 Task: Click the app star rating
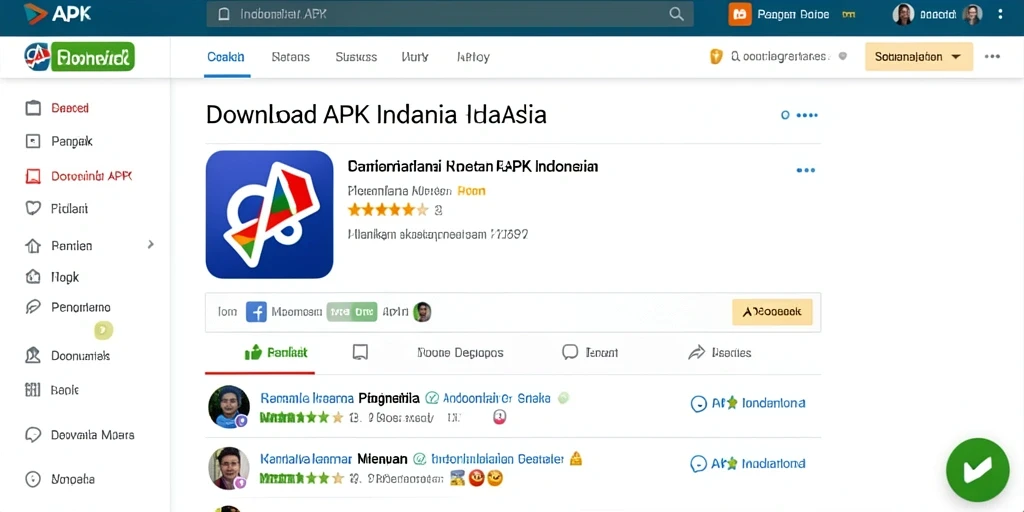point(388,210)
